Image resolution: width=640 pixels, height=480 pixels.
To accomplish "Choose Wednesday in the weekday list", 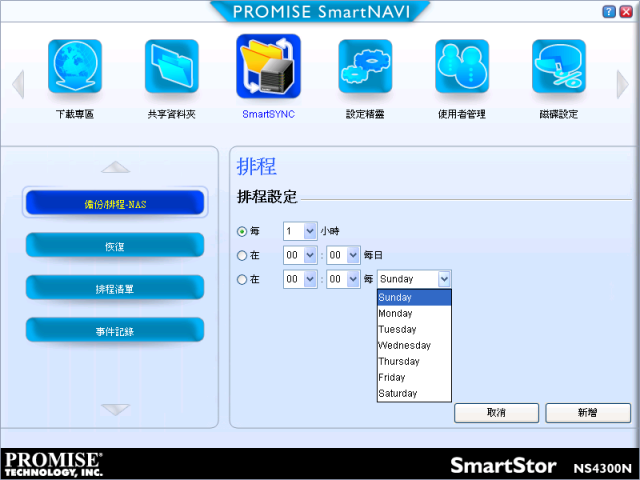I will [414, 345].
